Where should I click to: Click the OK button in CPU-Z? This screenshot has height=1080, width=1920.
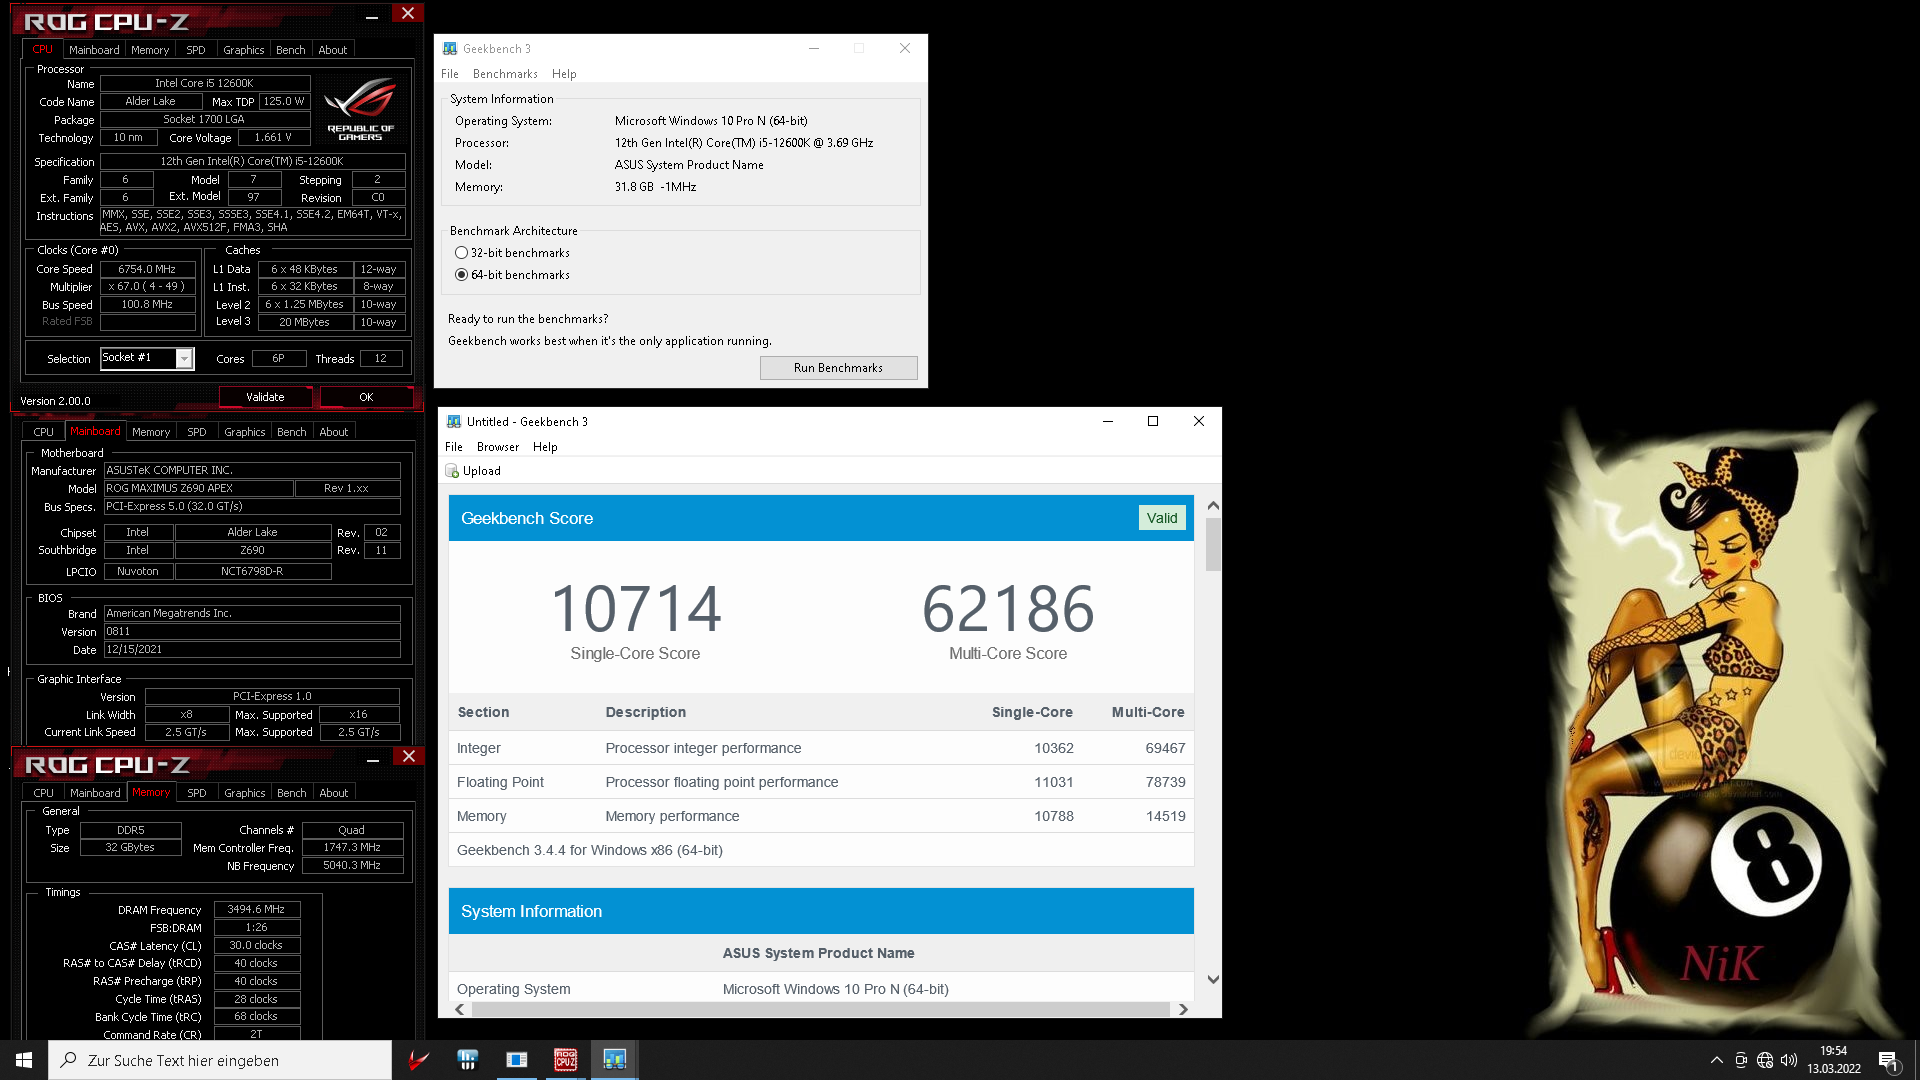366,397
